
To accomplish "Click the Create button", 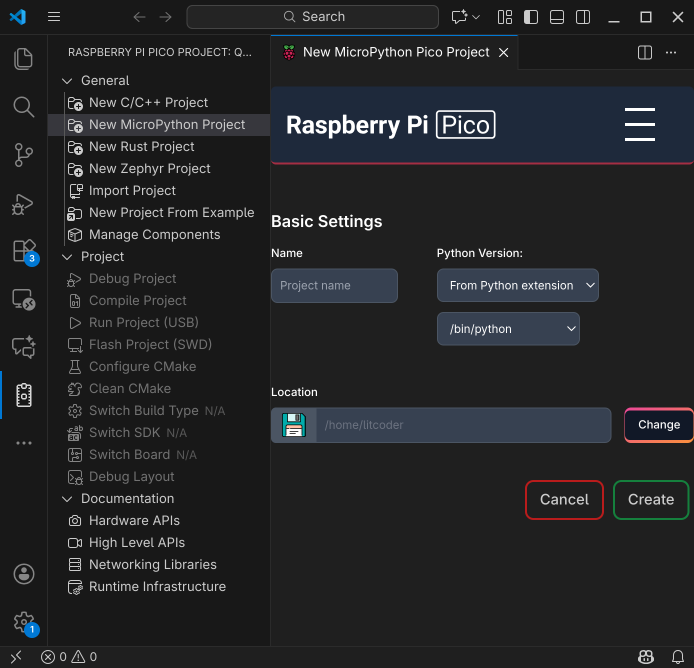I will coord(650,500).
